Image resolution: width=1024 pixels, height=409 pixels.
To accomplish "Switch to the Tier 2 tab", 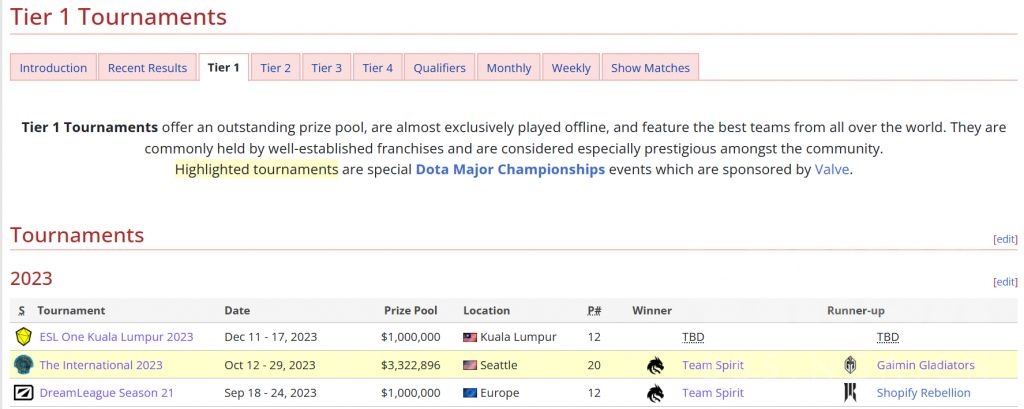I will pyautogui.click(x=276, y=68).
